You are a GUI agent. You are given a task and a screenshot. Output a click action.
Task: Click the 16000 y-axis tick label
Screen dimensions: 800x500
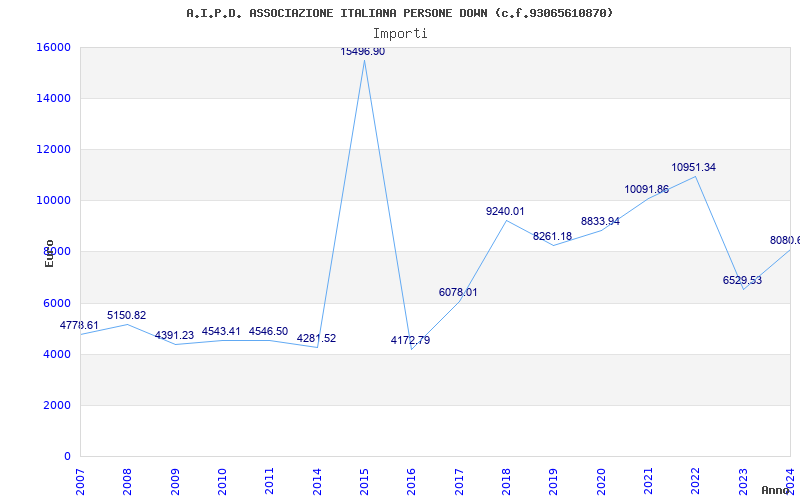(53, 48)
